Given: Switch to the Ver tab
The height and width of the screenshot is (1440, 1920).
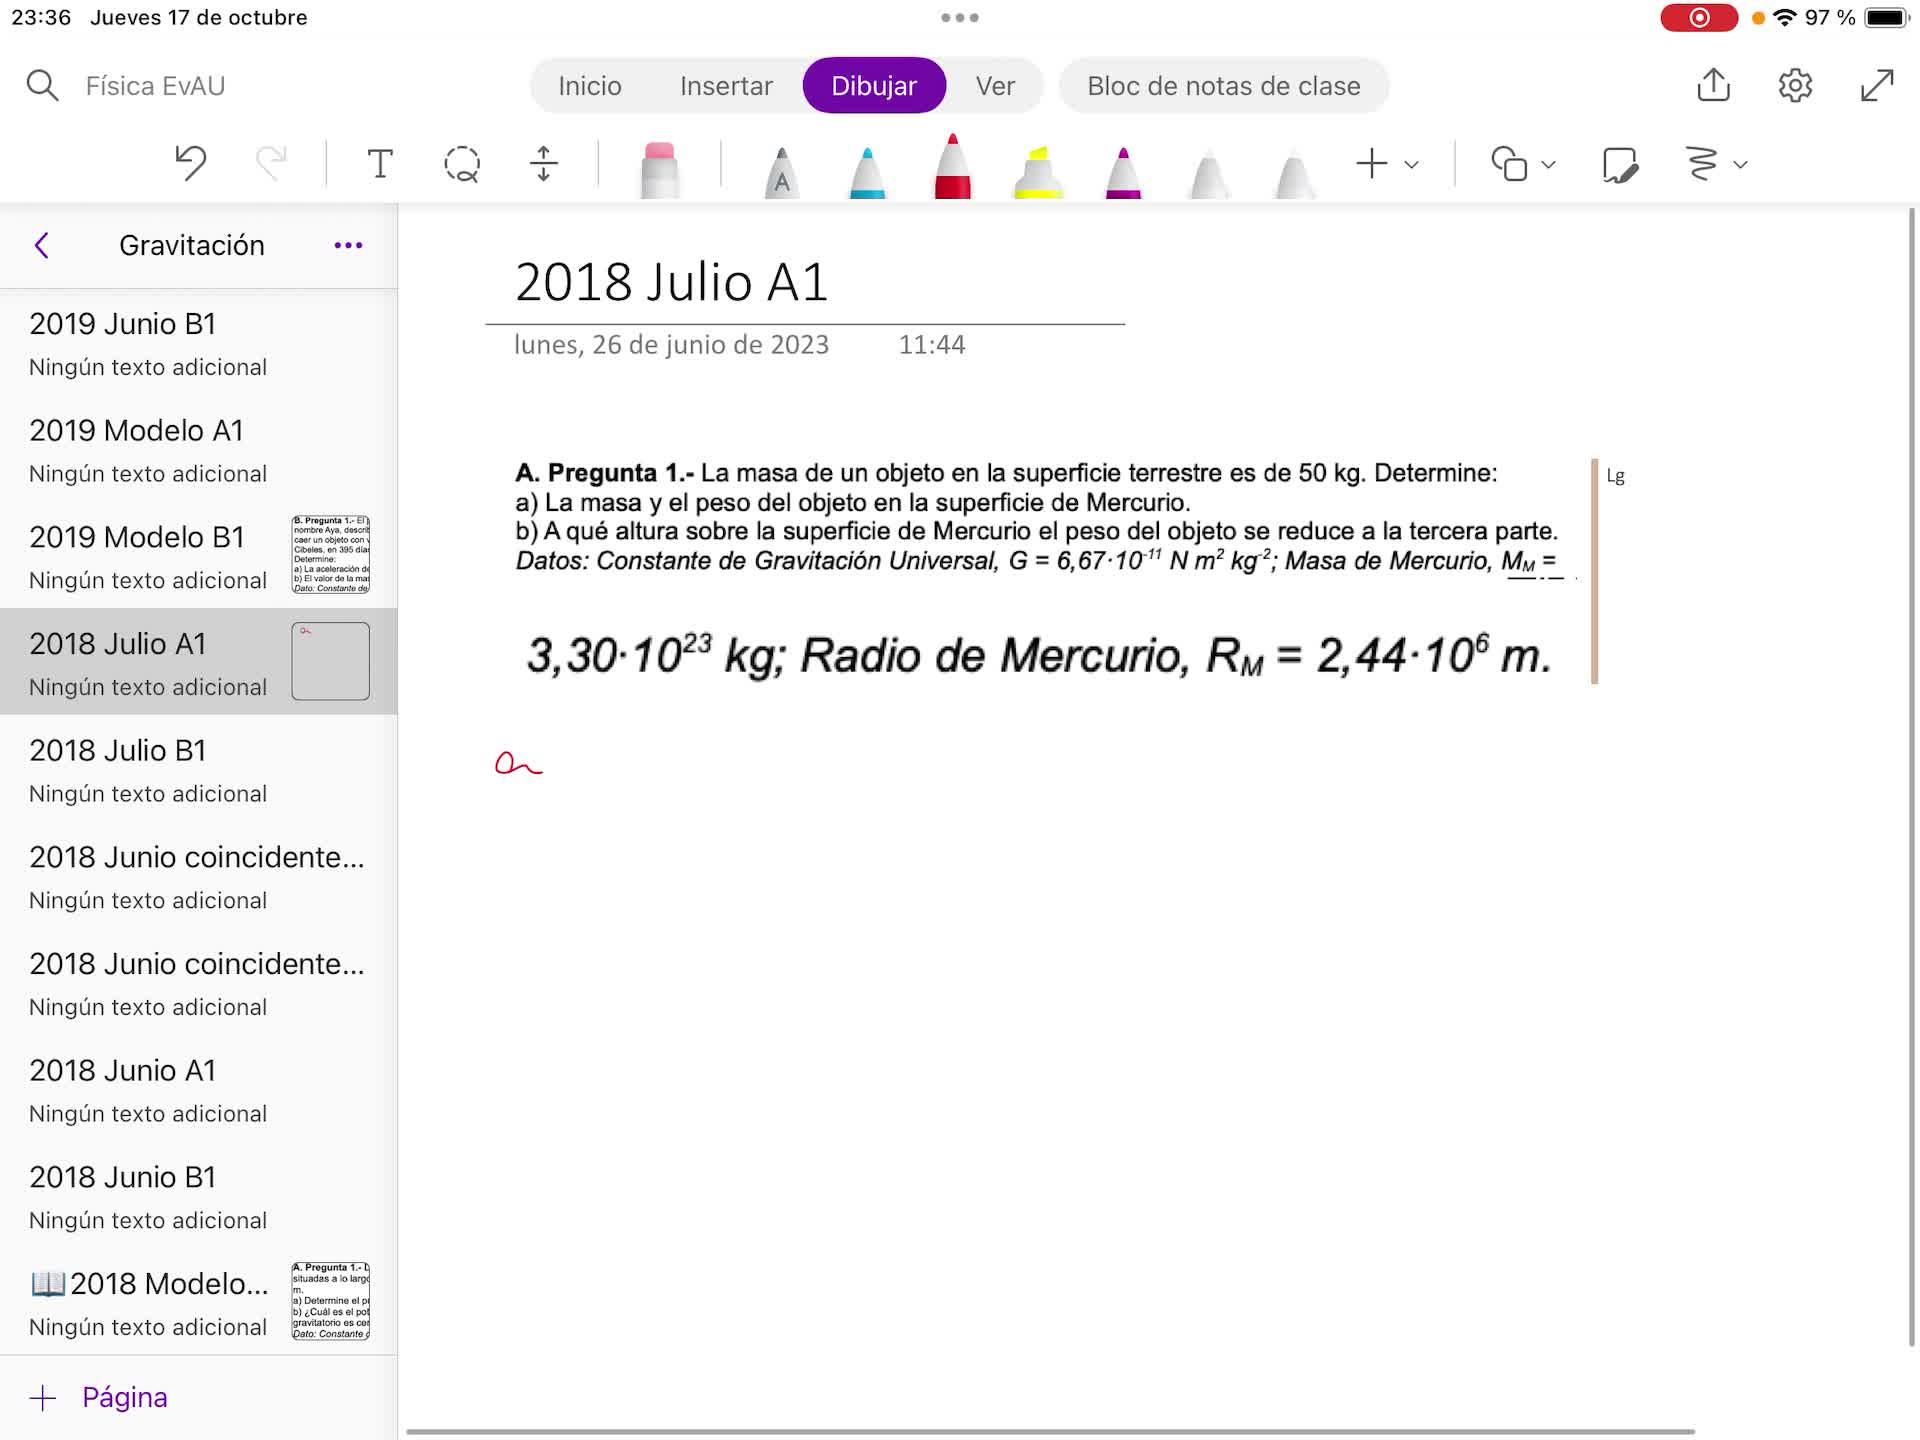Looking at the screenshot, I should [995, 86].
